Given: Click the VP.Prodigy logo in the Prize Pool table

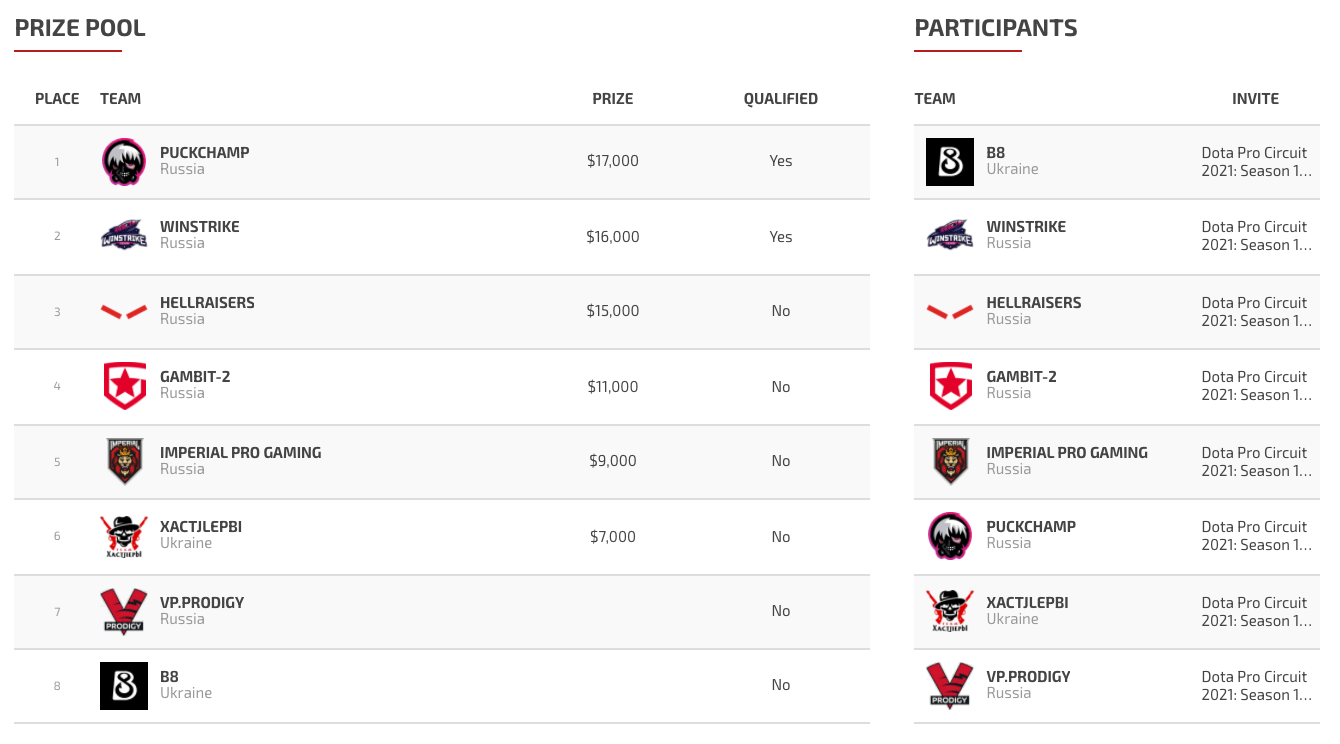Looking at the screenshot, I should click(124, 611).
